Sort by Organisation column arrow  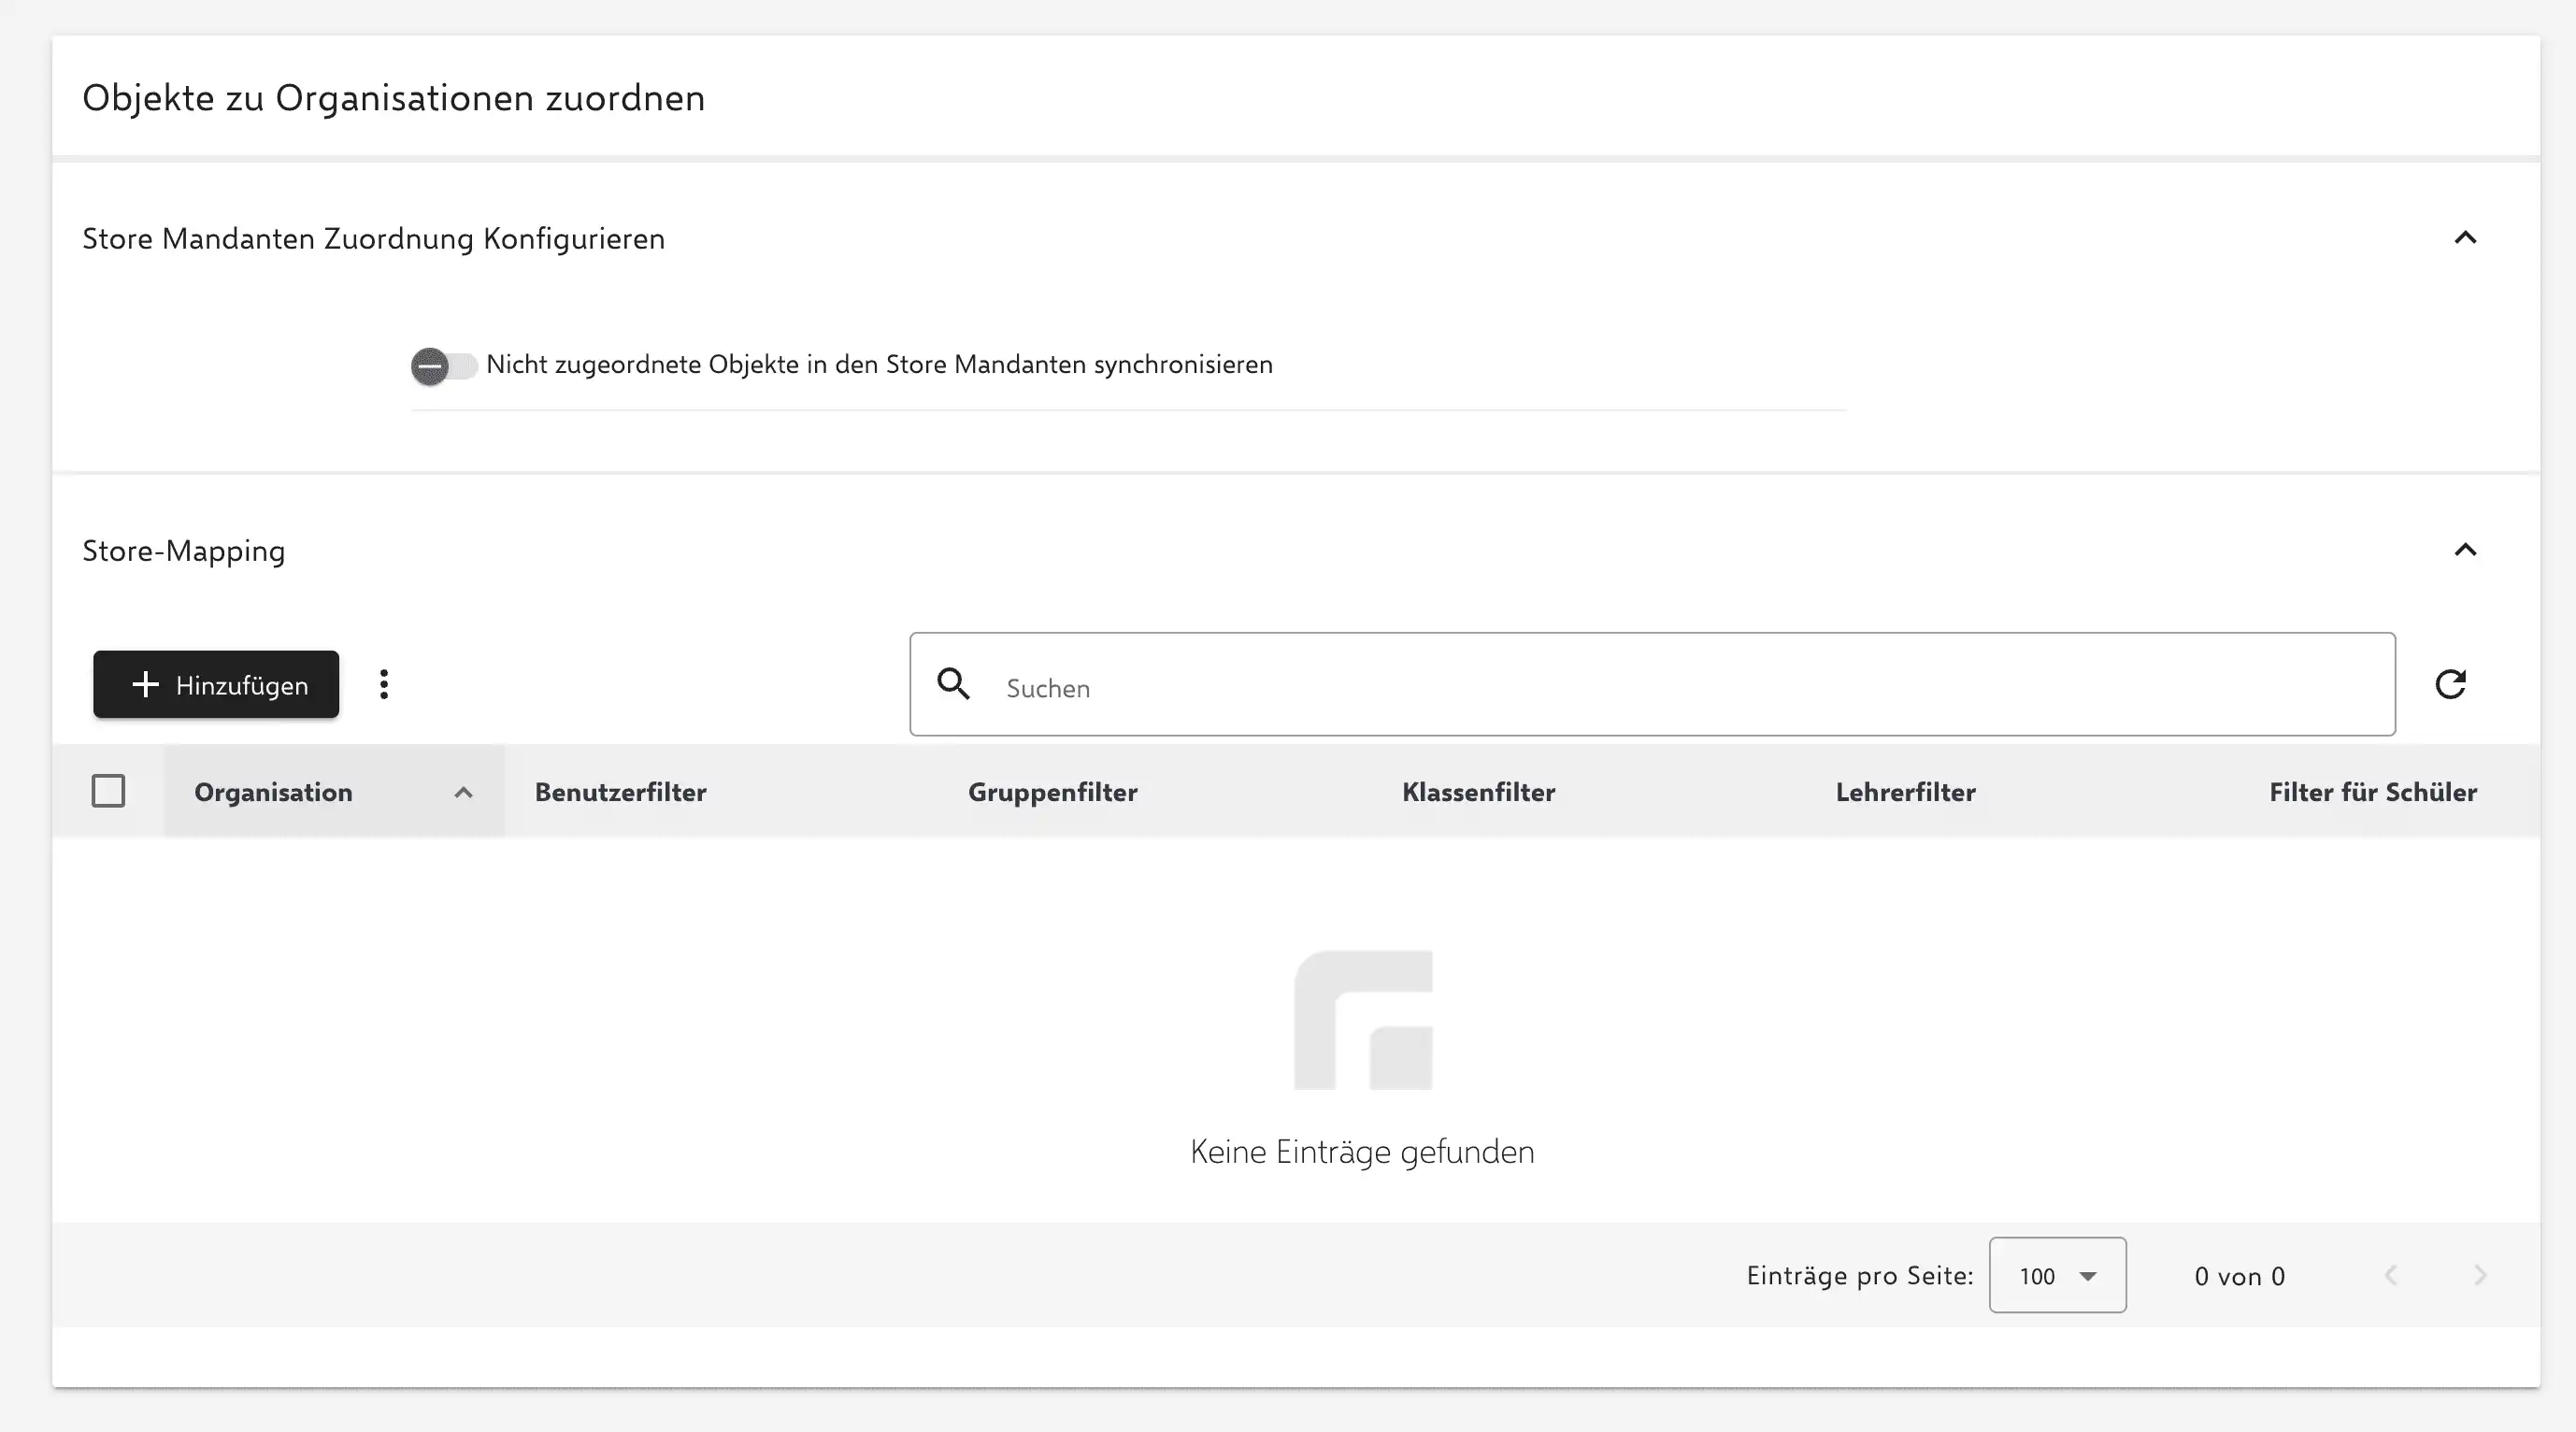pos(463,792)
